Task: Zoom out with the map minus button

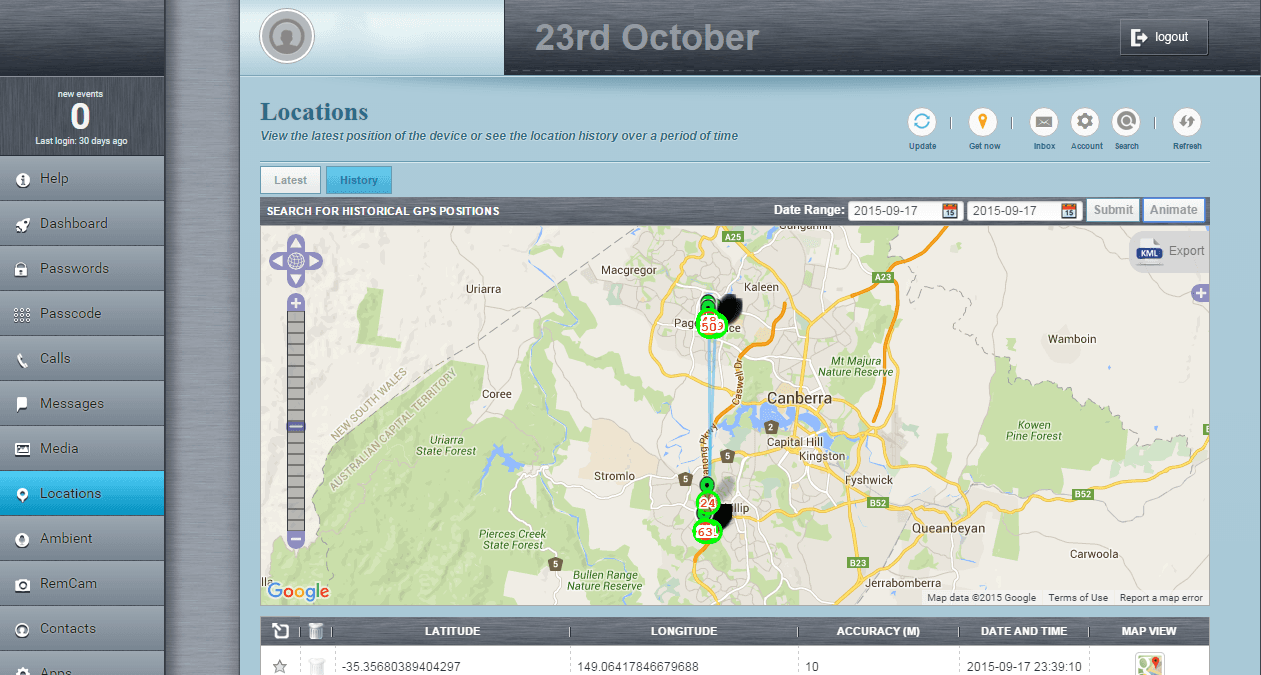Action: [296, 540]
